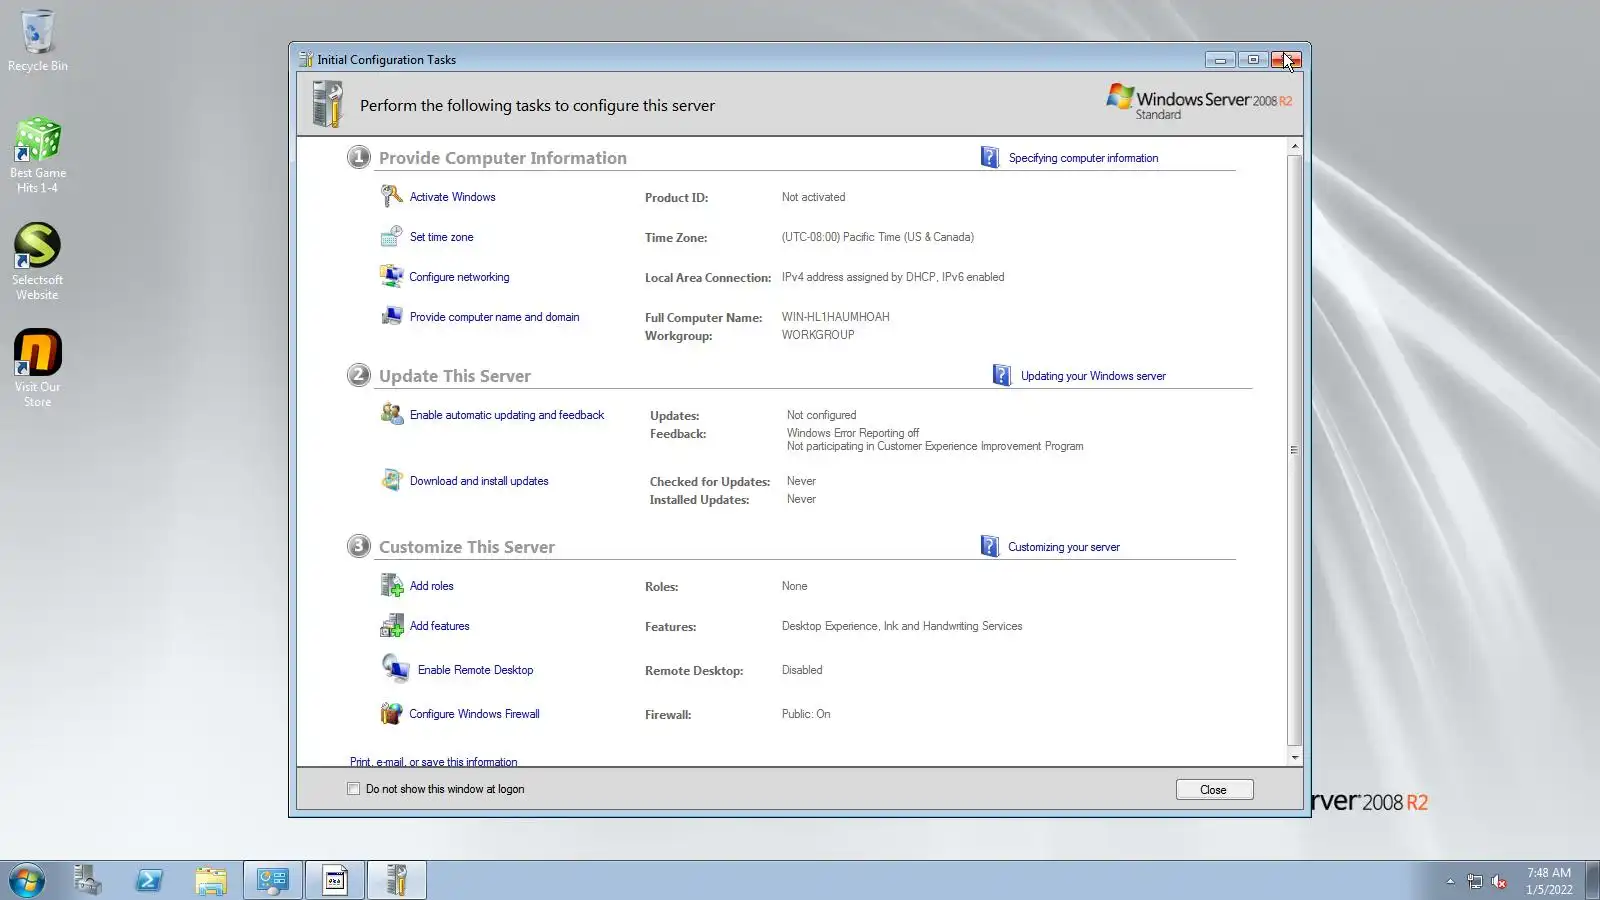This screenshot has width=1600, height=900.
Task: Click the Add features link
Action: tap(439, 626)
